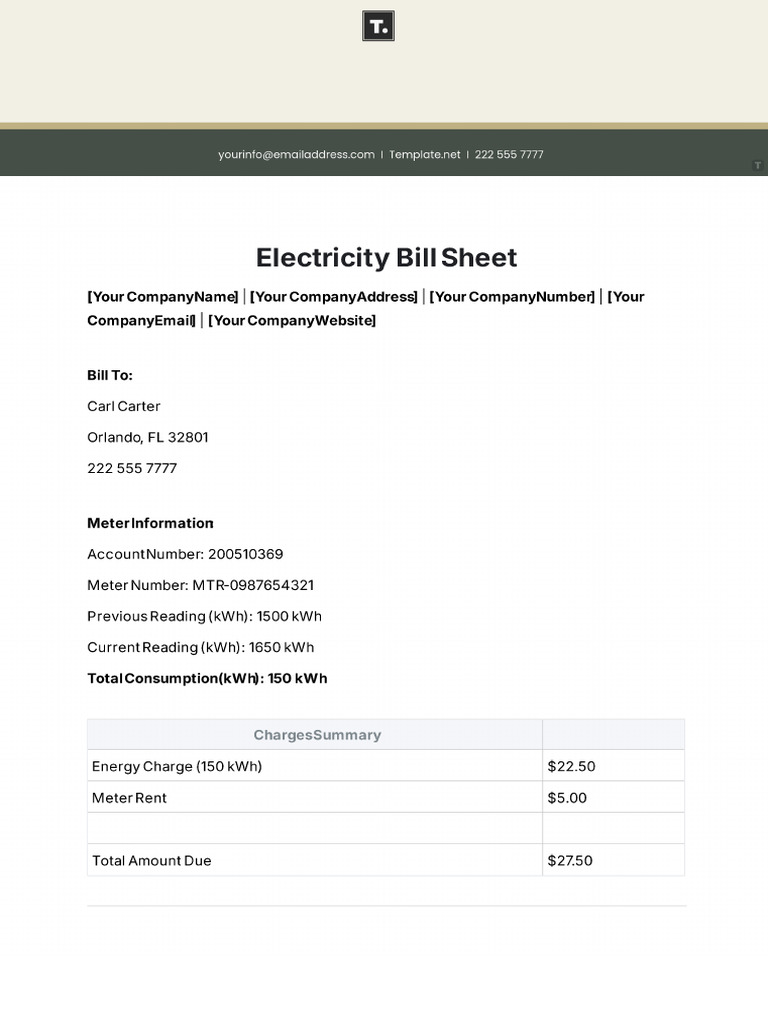The width and height of the screenshot is (768, 1024).
Task: Click the Account Number 200510369 line
Action: (x=185, y=554)
